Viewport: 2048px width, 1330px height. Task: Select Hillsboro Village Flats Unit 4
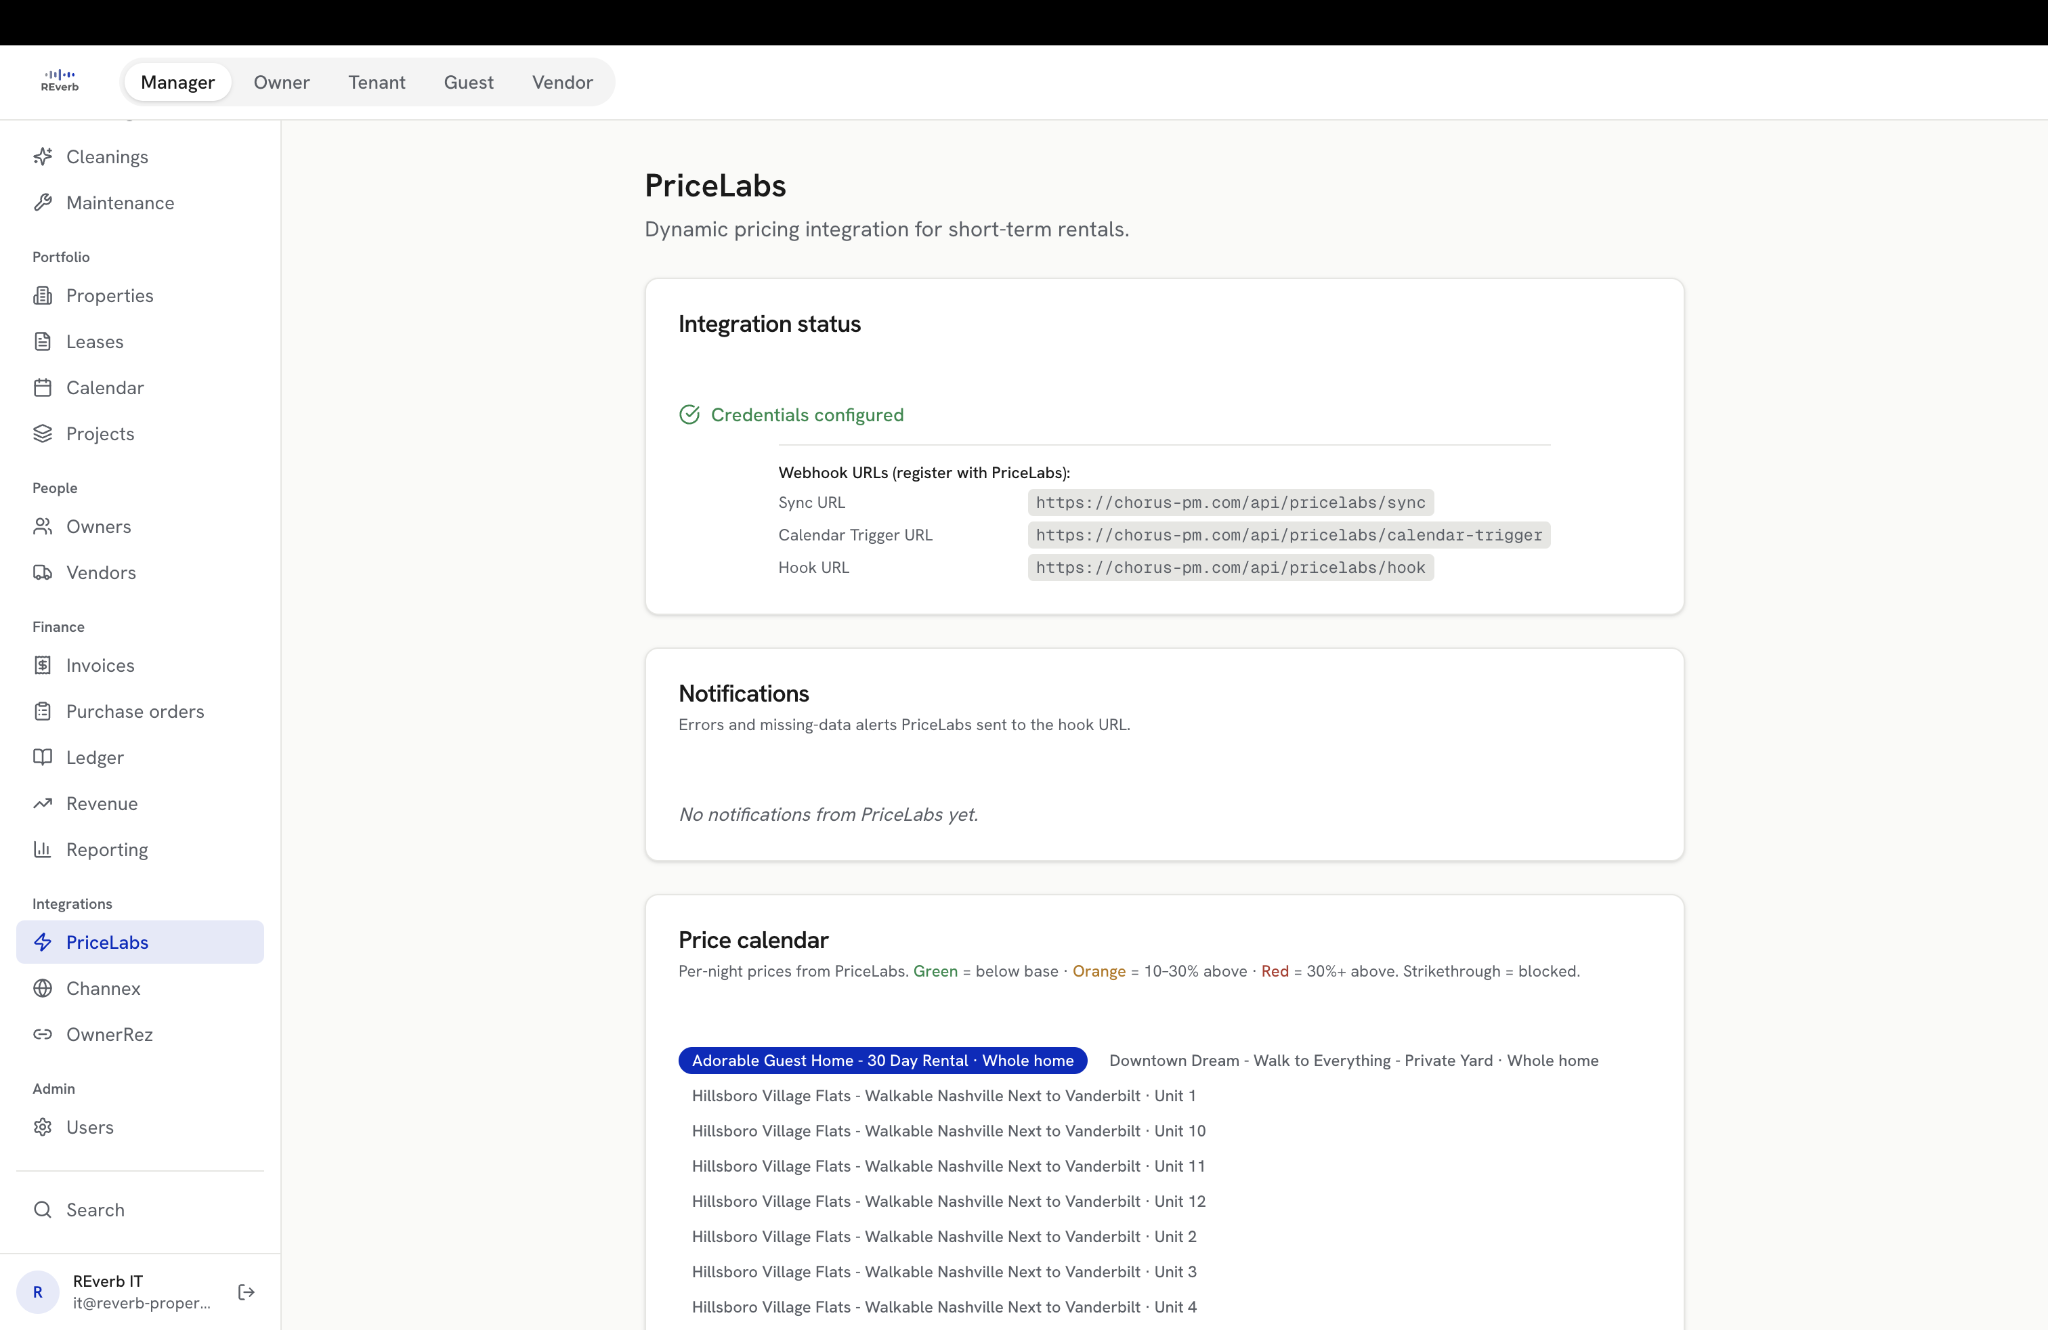tap(944, 1307)
